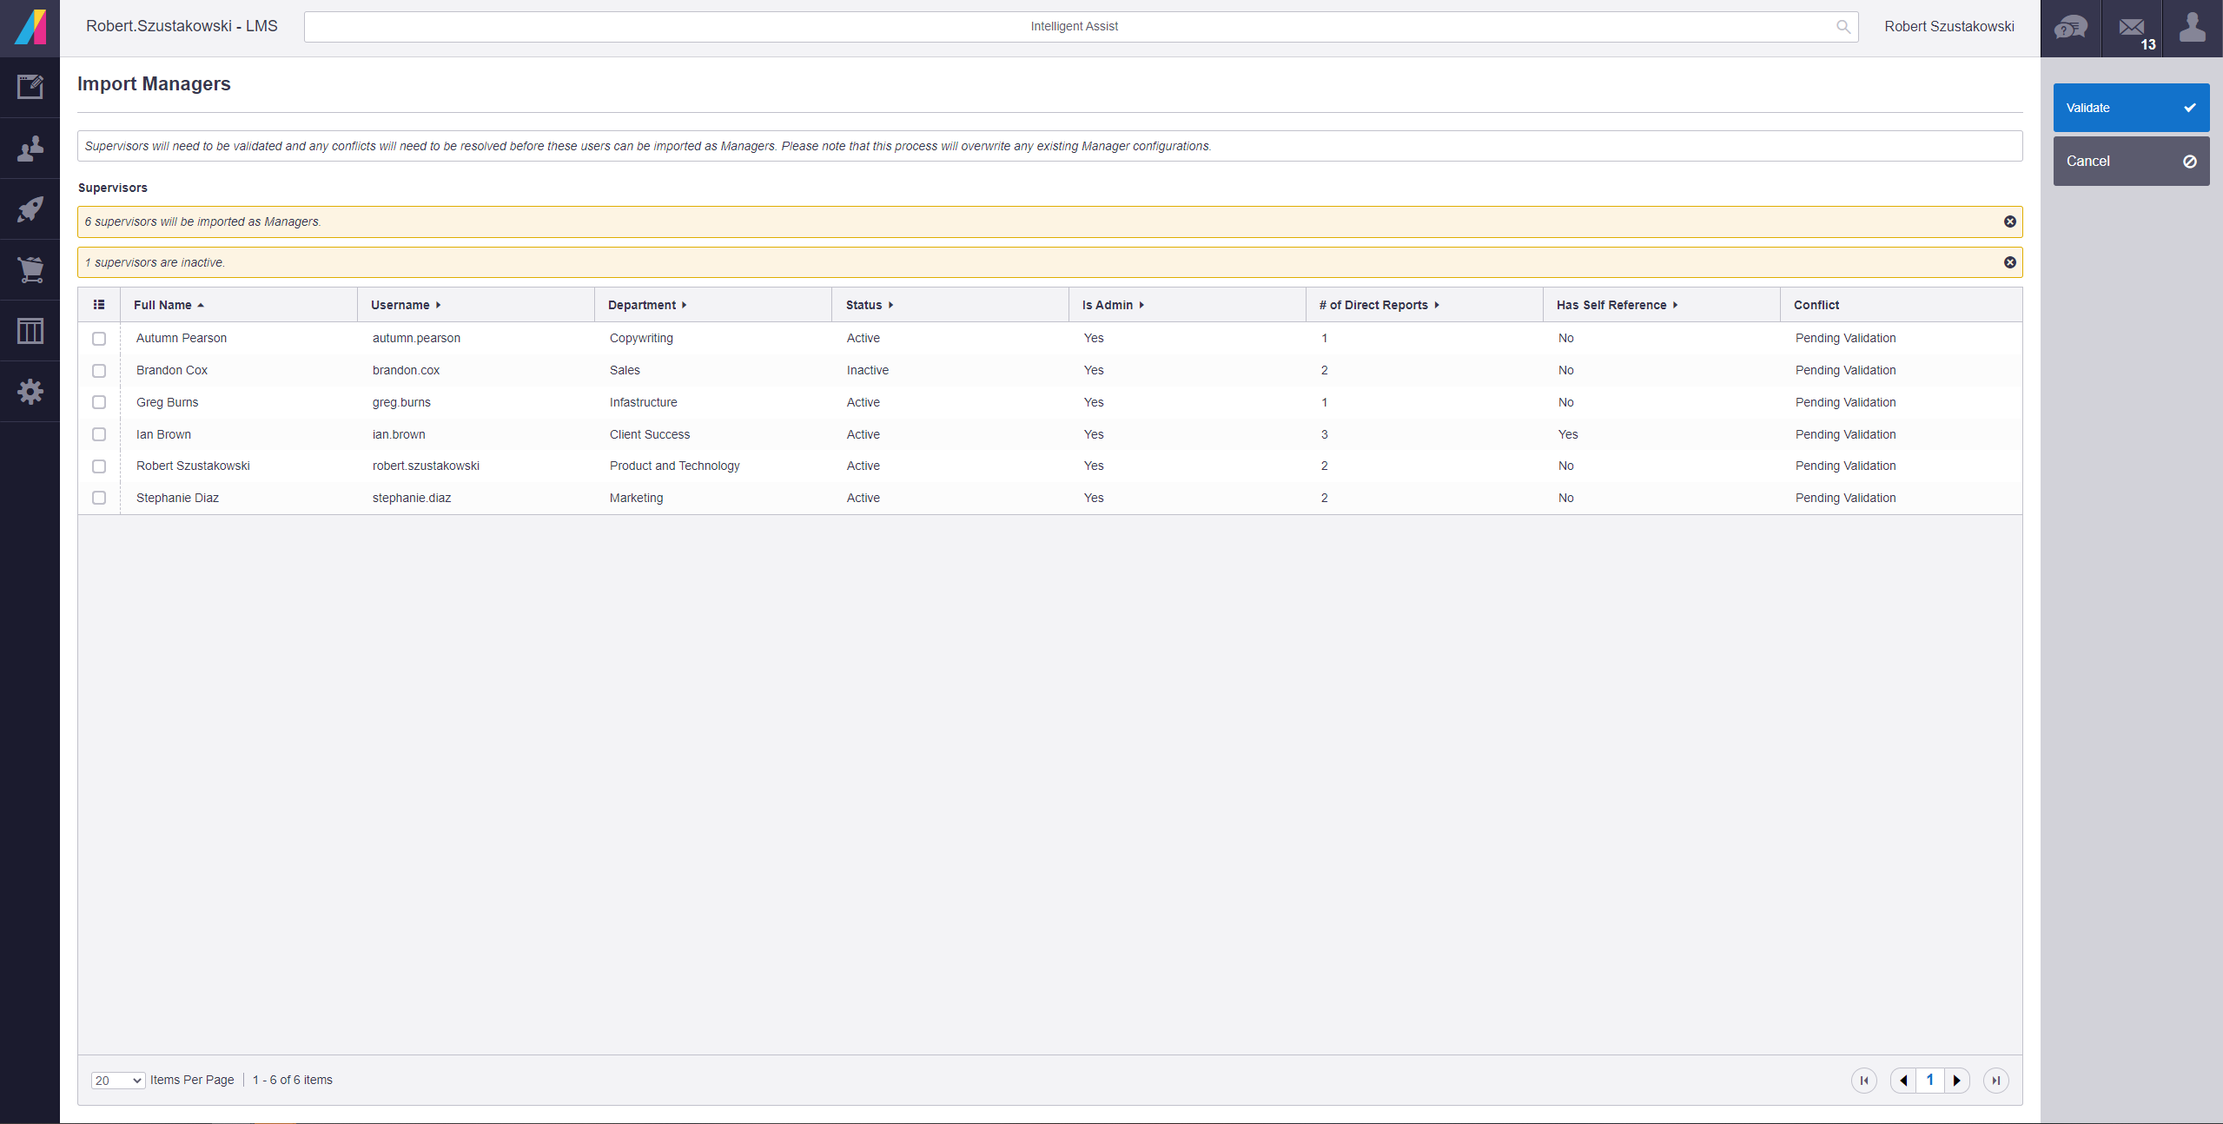Click Ian Brown's self reference Yes value
Viewport: 2223px width, 1124px height.
[1567, 434]
